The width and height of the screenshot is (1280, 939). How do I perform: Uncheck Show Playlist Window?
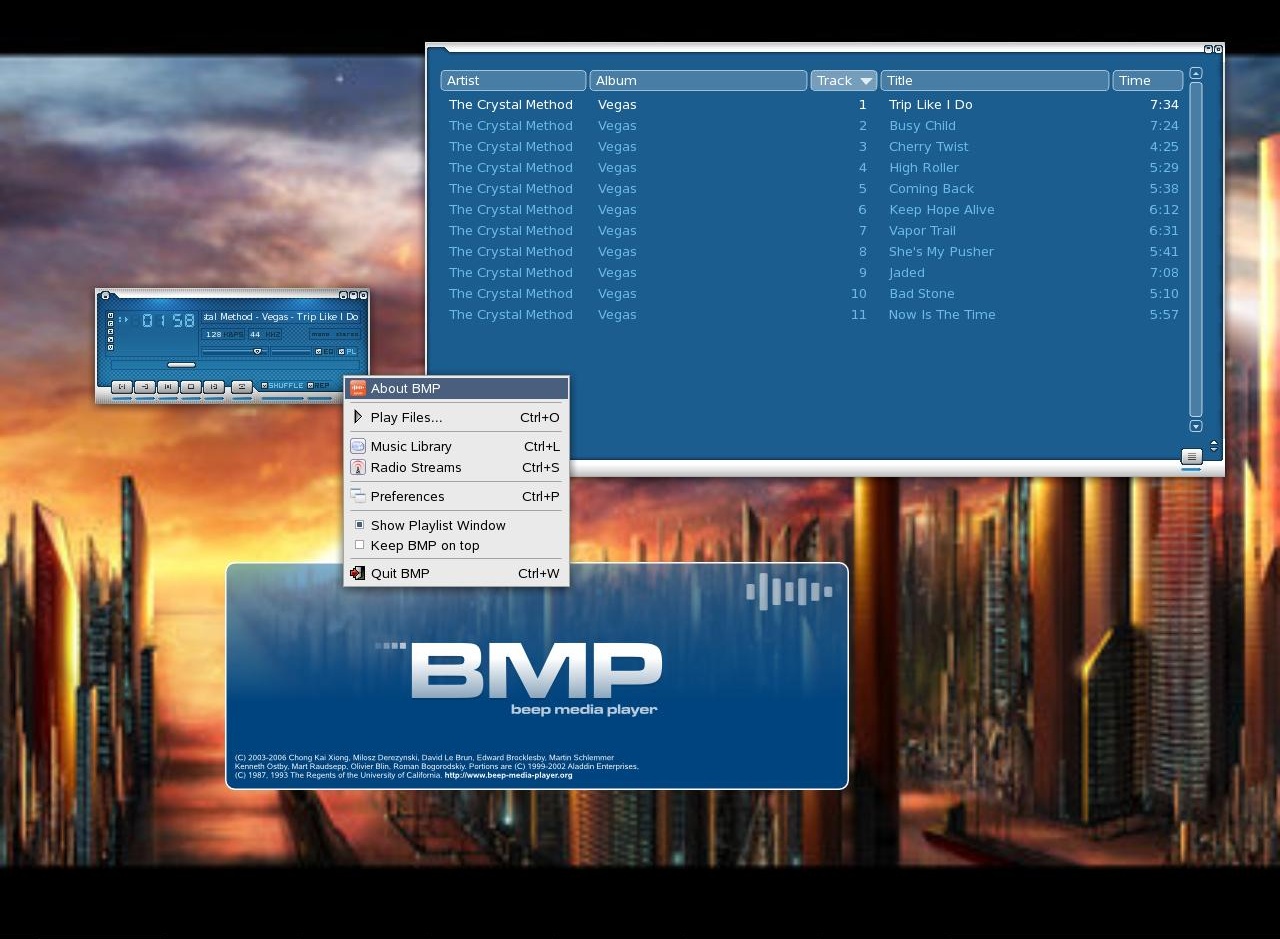pyautogui.click(x=360, y=525)
